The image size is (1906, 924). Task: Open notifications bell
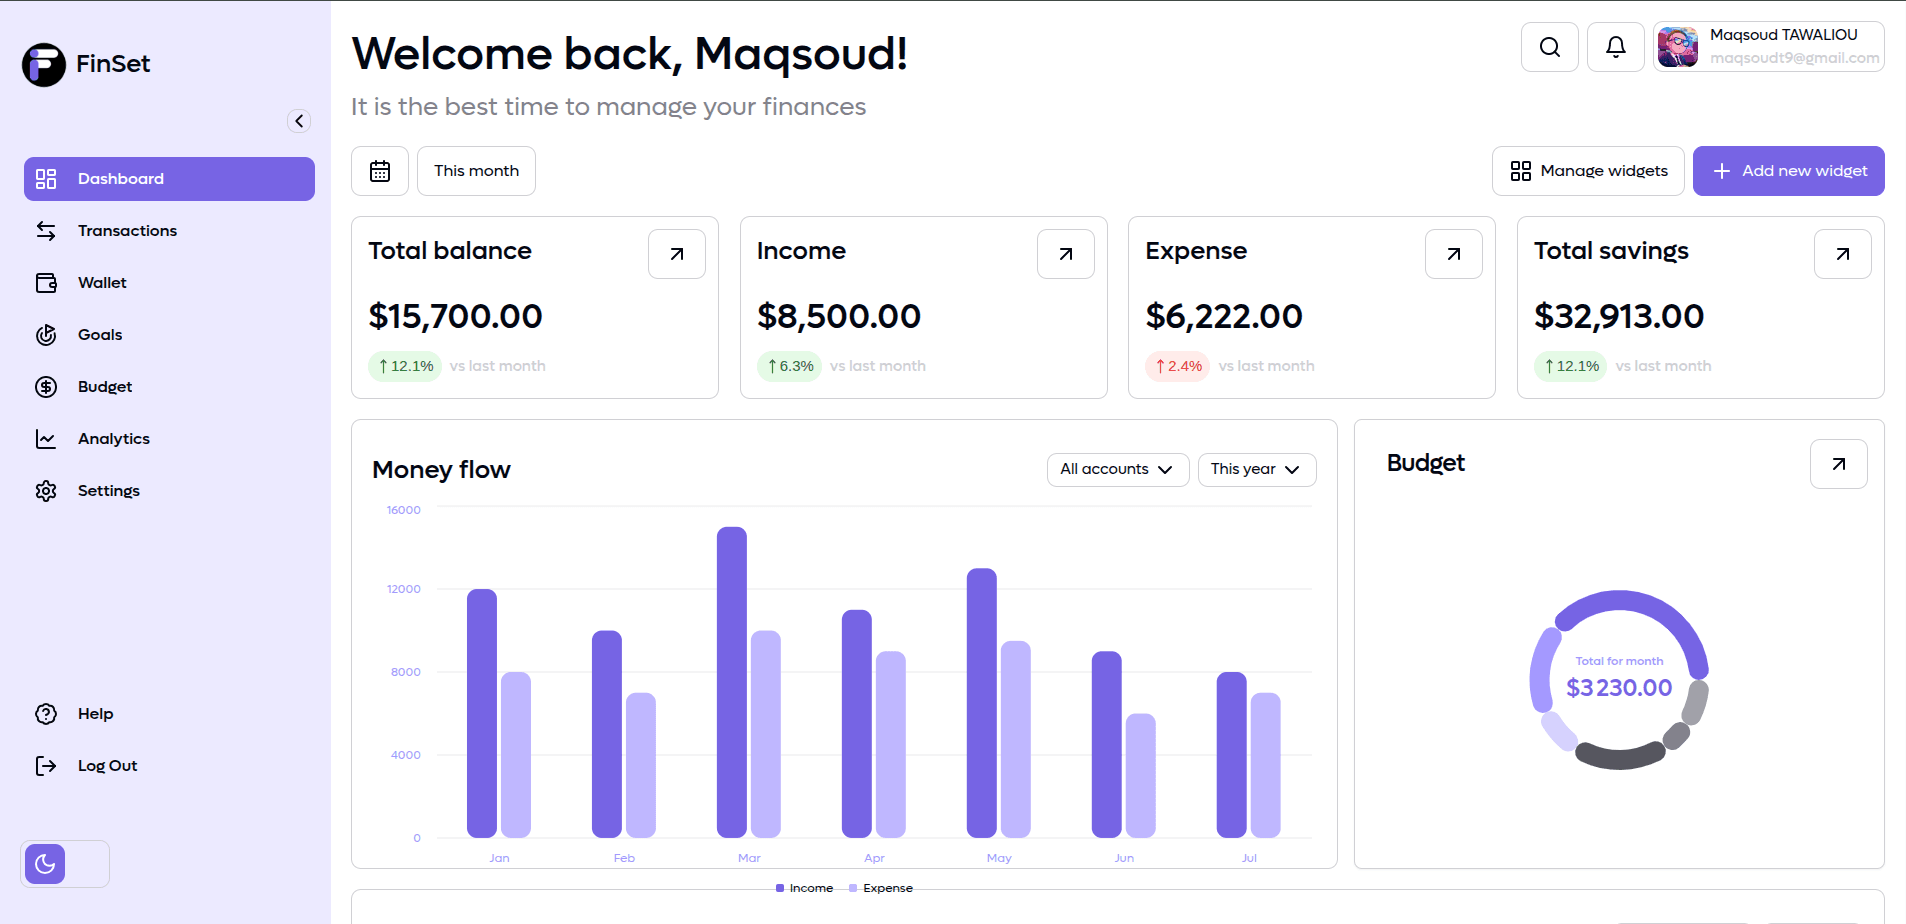1615,47
